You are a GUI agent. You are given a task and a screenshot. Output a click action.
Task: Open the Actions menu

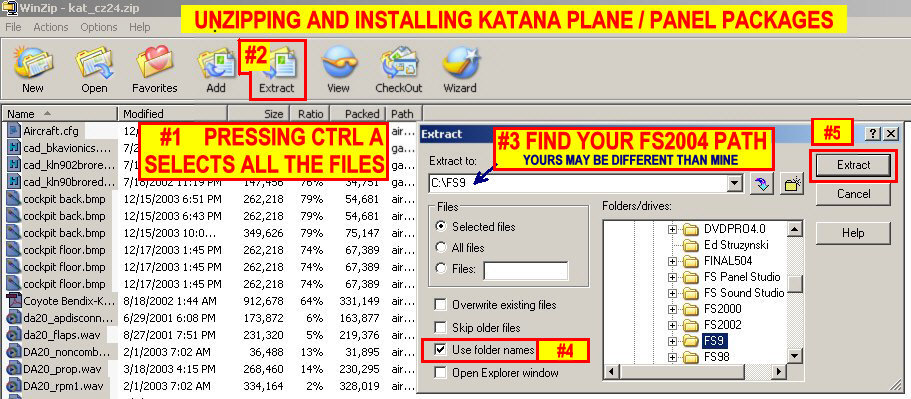(x=51, y=27)
